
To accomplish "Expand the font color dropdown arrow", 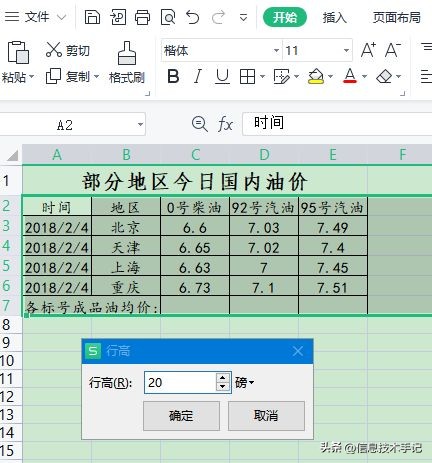I will pos(364,77).
